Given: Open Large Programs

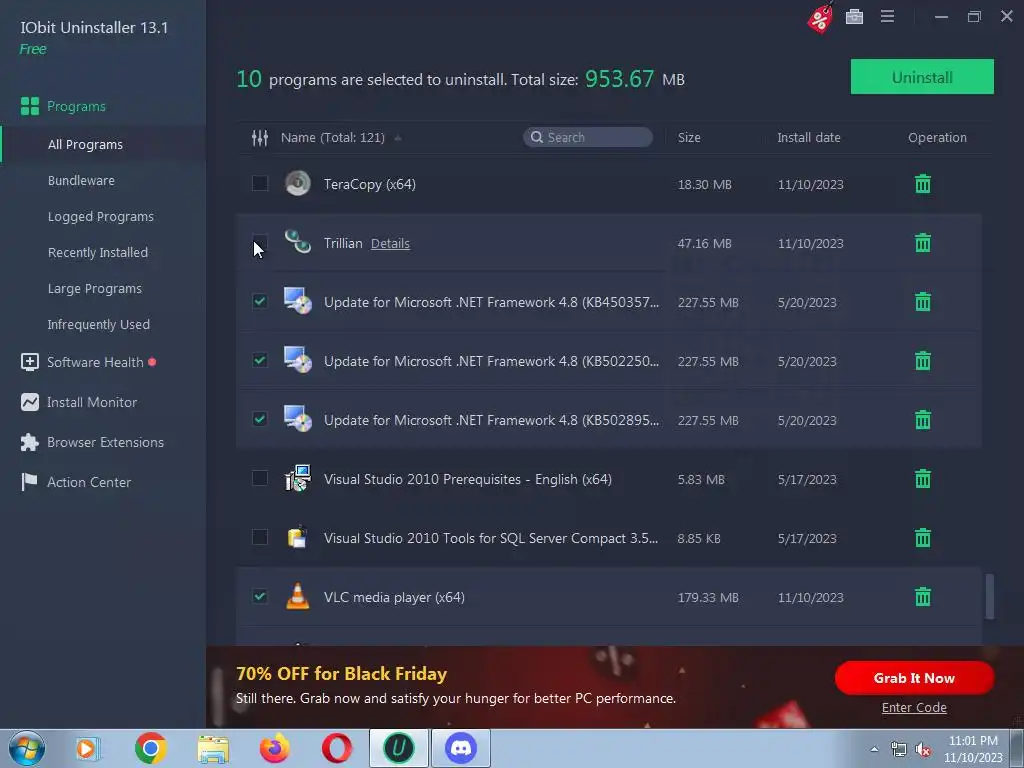Looking at the screenshot, I should (x=95, y=288).
